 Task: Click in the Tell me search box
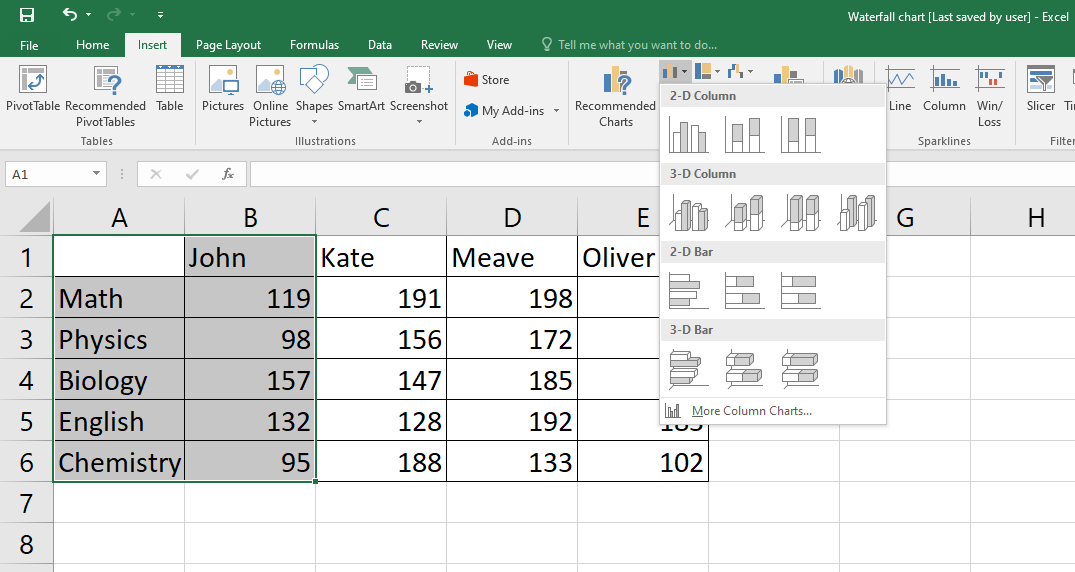[637, 45]
